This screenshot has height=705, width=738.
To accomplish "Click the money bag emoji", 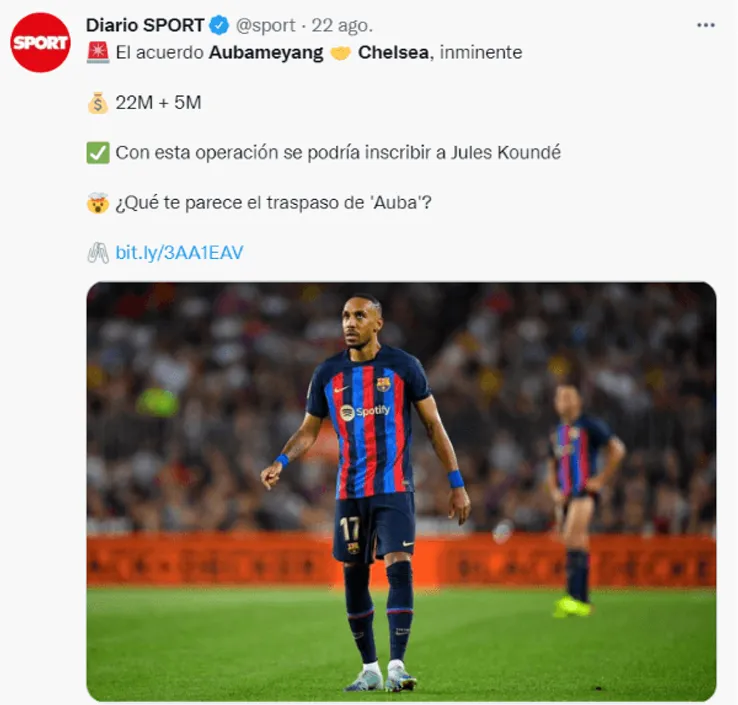I will pyautogui.click(x=98, y=103).
